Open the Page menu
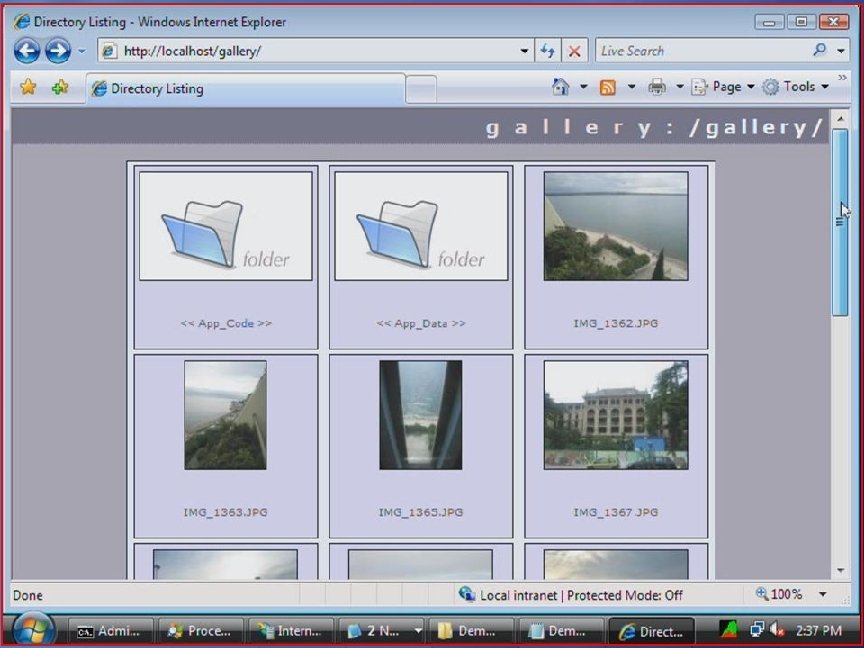 click(x=722, y=87)
